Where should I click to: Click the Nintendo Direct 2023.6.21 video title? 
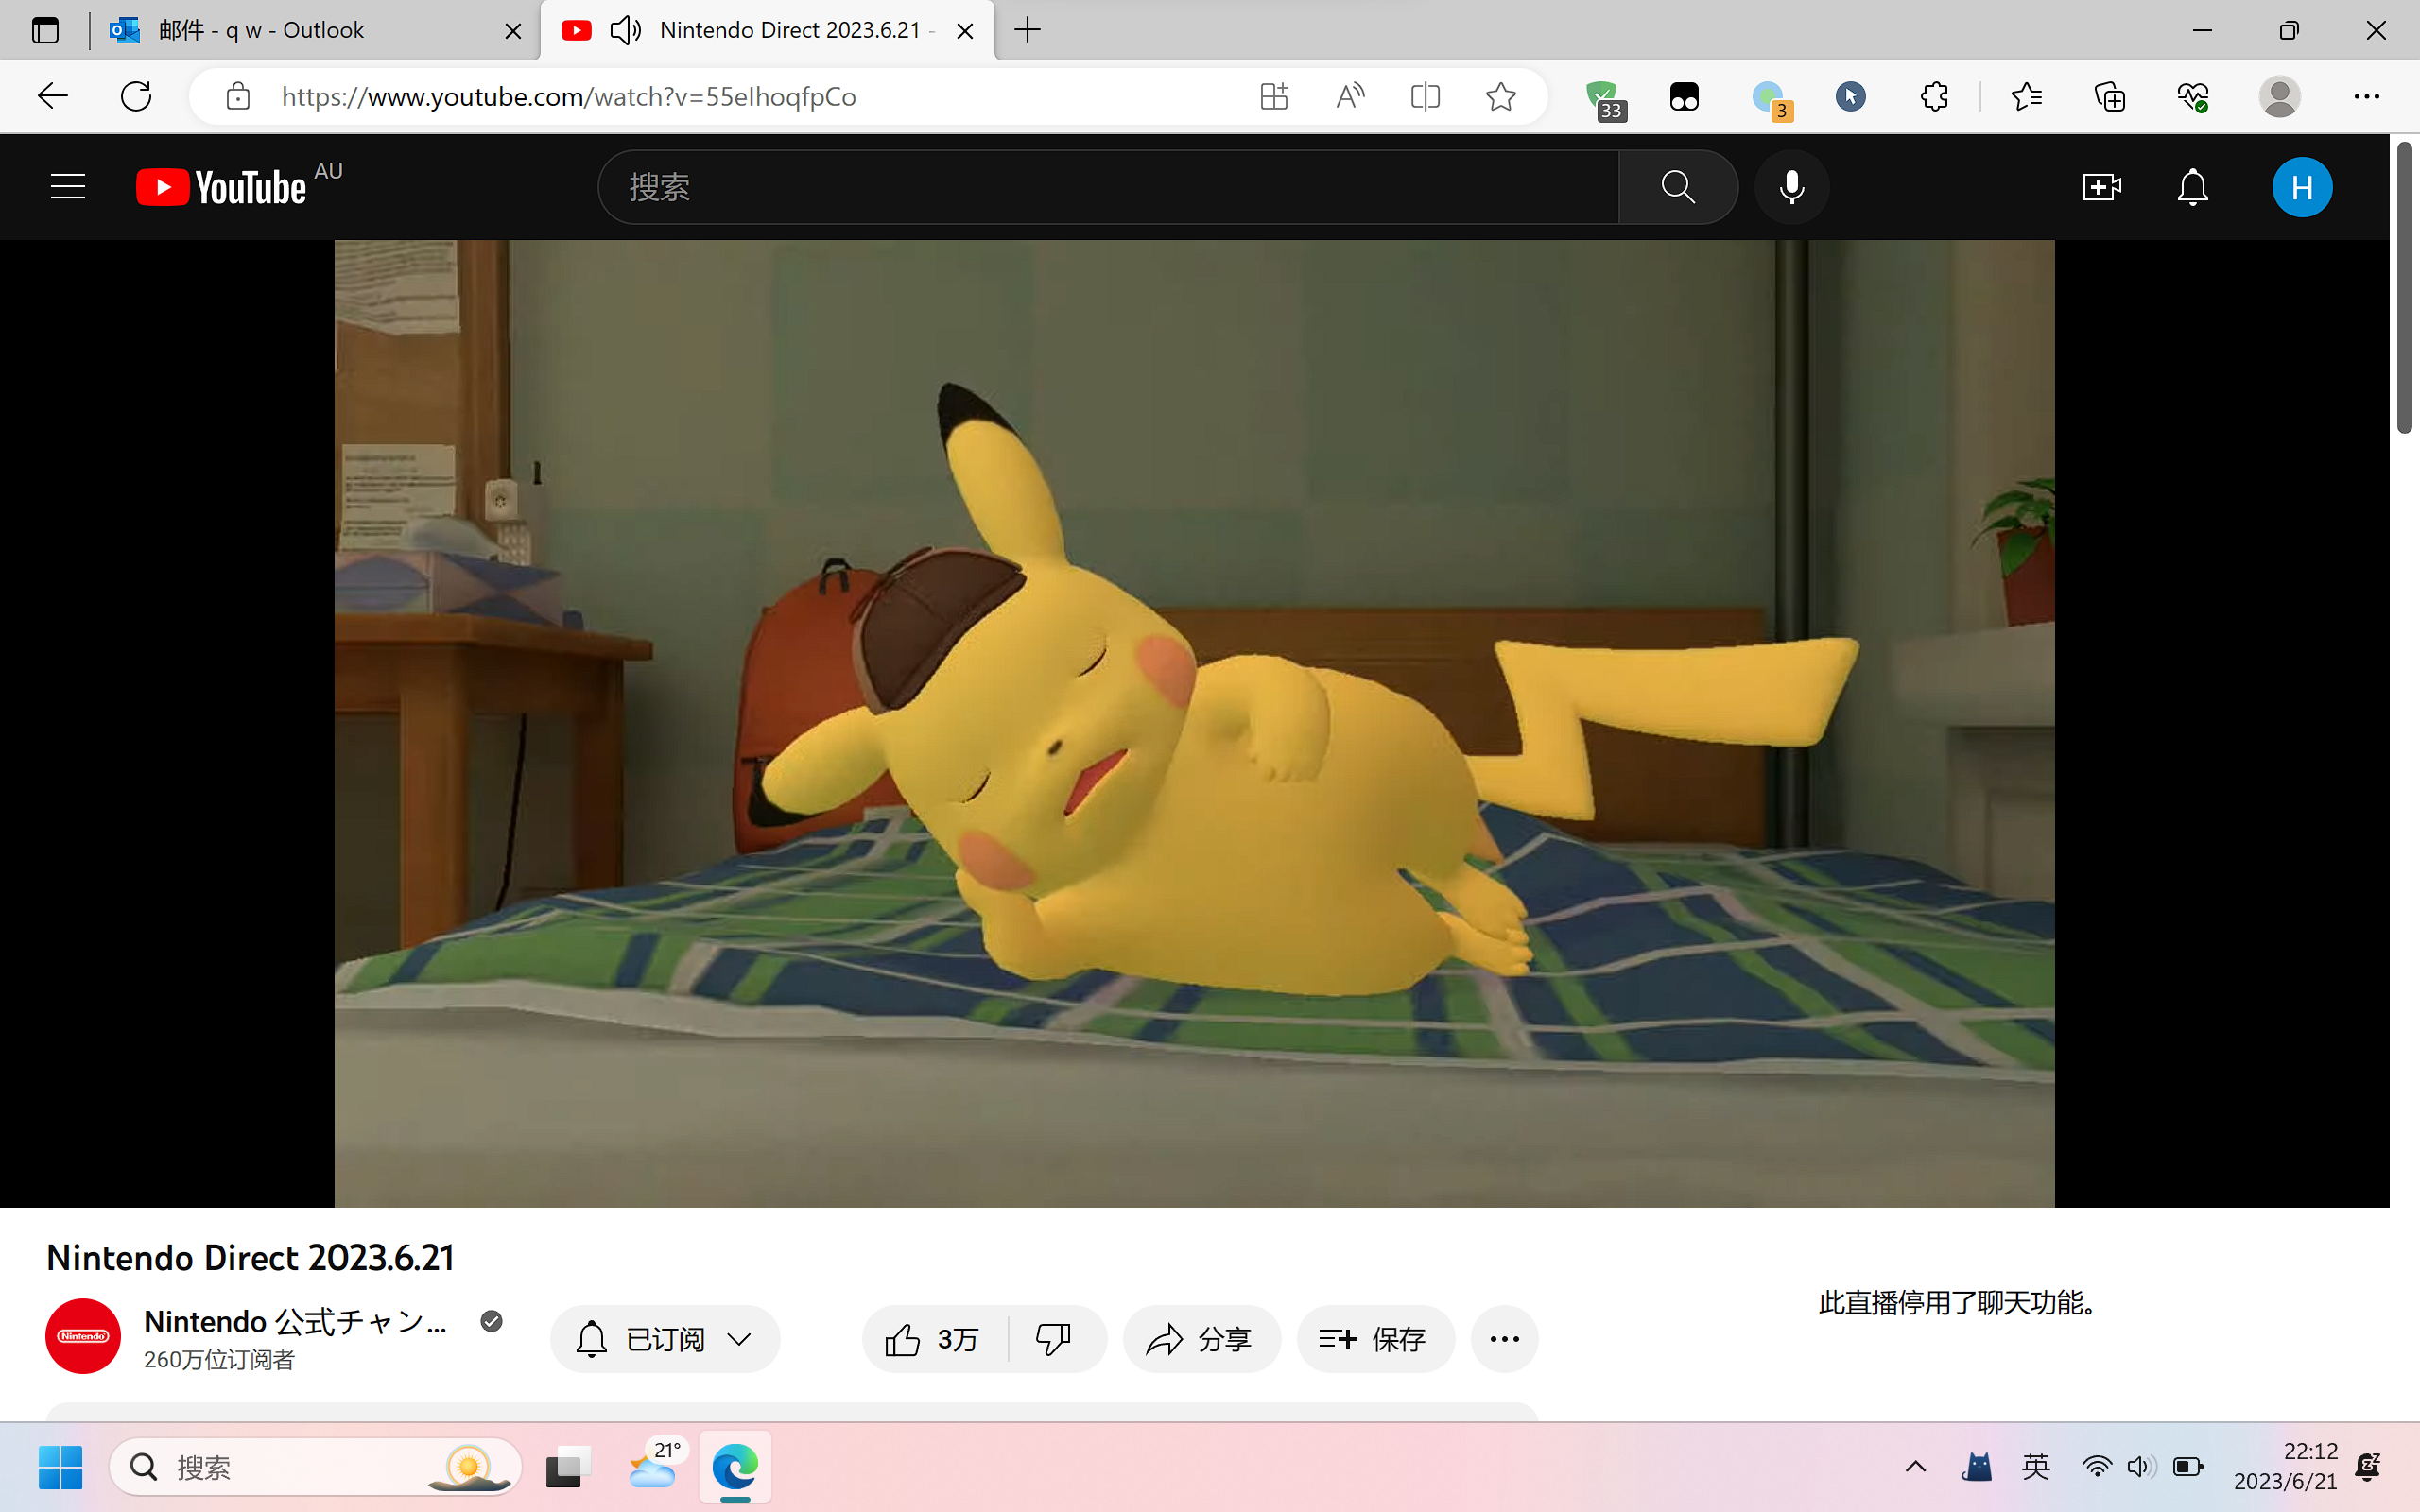[250, 1257]
